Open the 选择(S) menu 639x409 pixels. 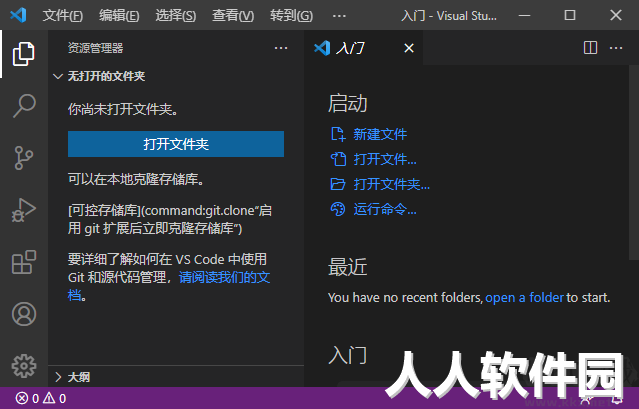point(176,15)
